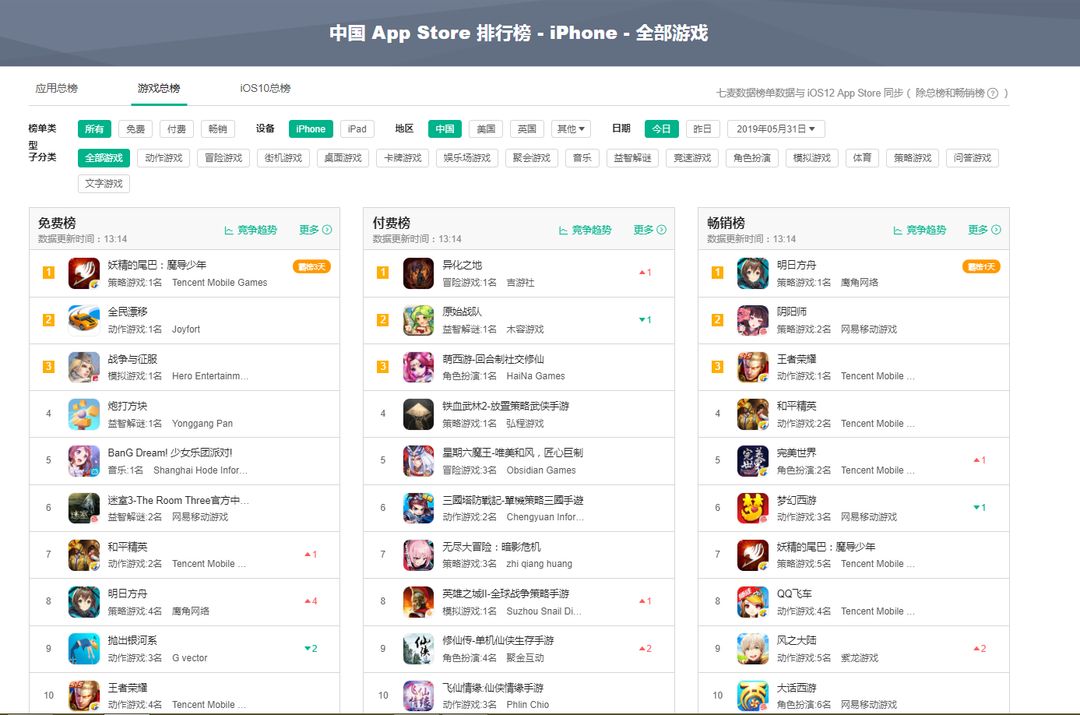This screenshot has width=1080, height=715.
Task: Switch to iOS10总榜 tab
Action: tap(265, 88)
